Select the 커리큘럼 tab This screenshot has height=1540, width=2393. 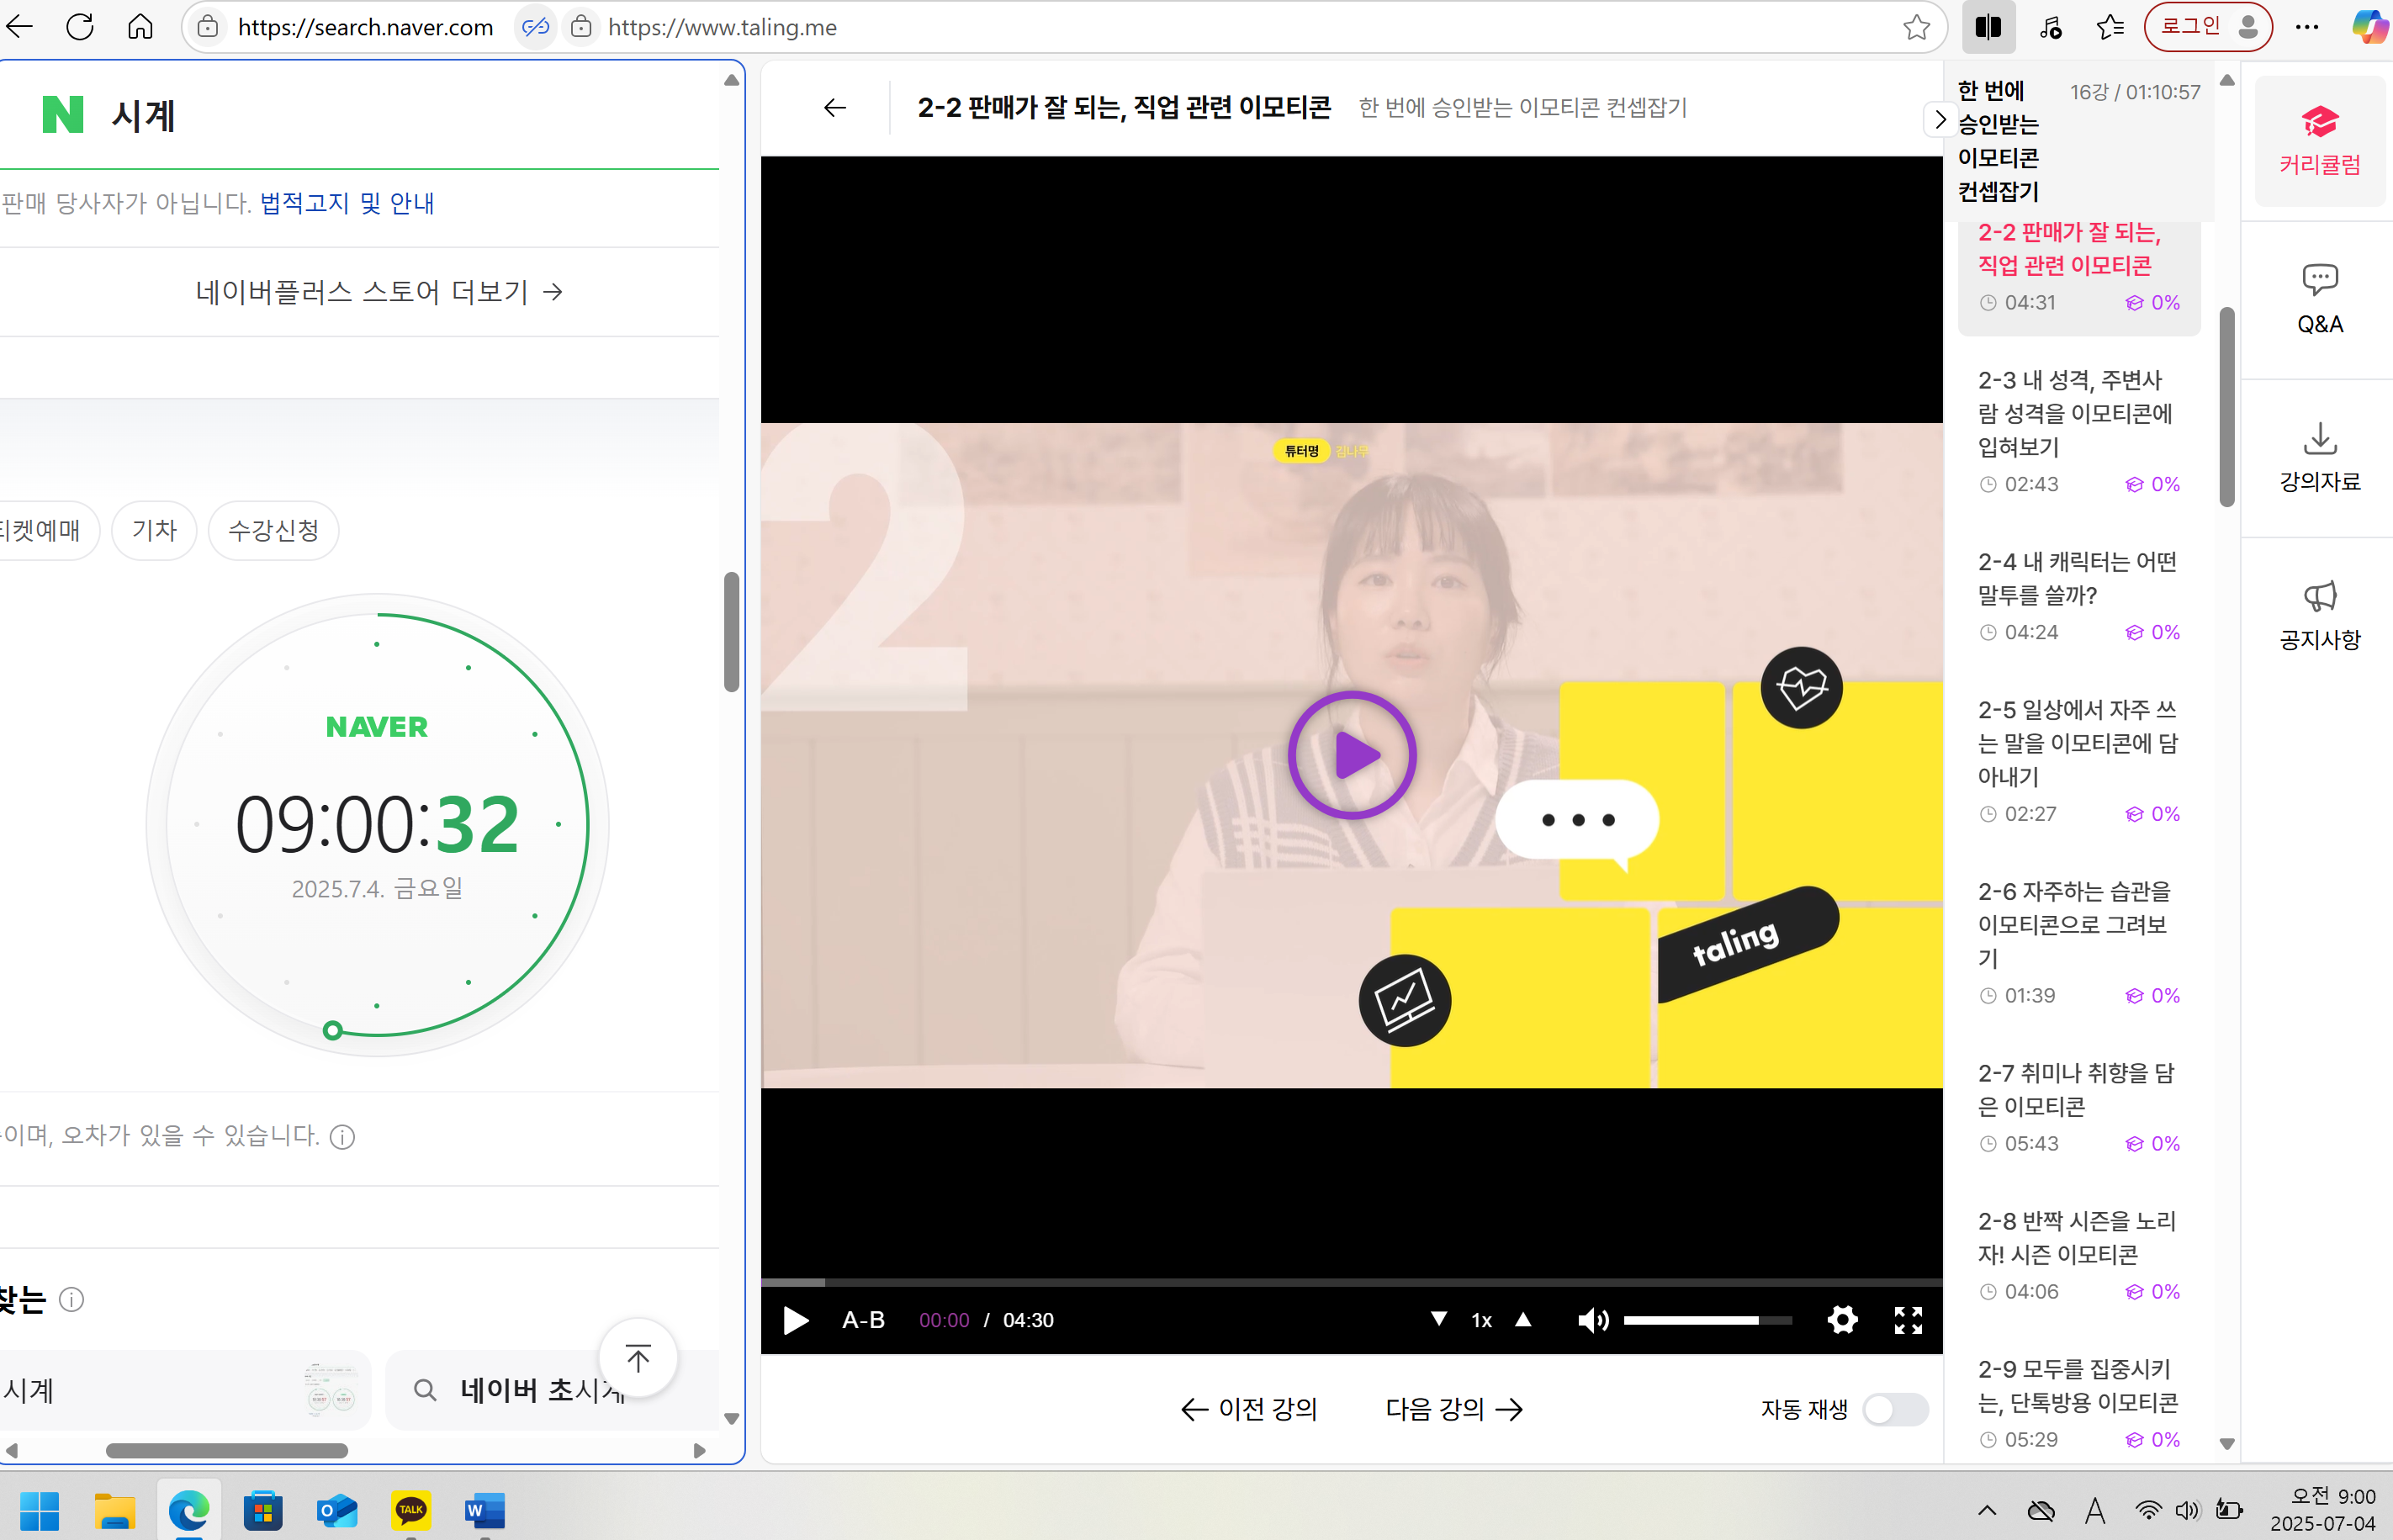tap(2319, 140)
